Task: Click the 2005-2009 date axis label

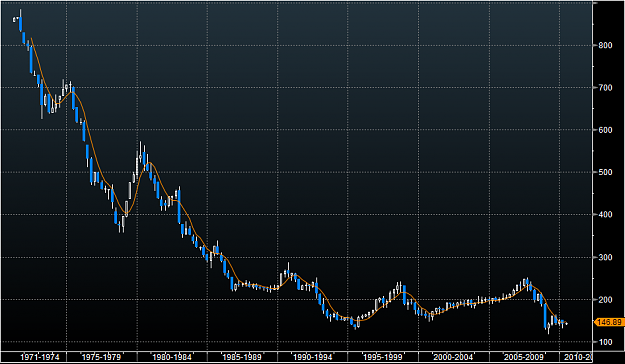Action: (523, 357)
